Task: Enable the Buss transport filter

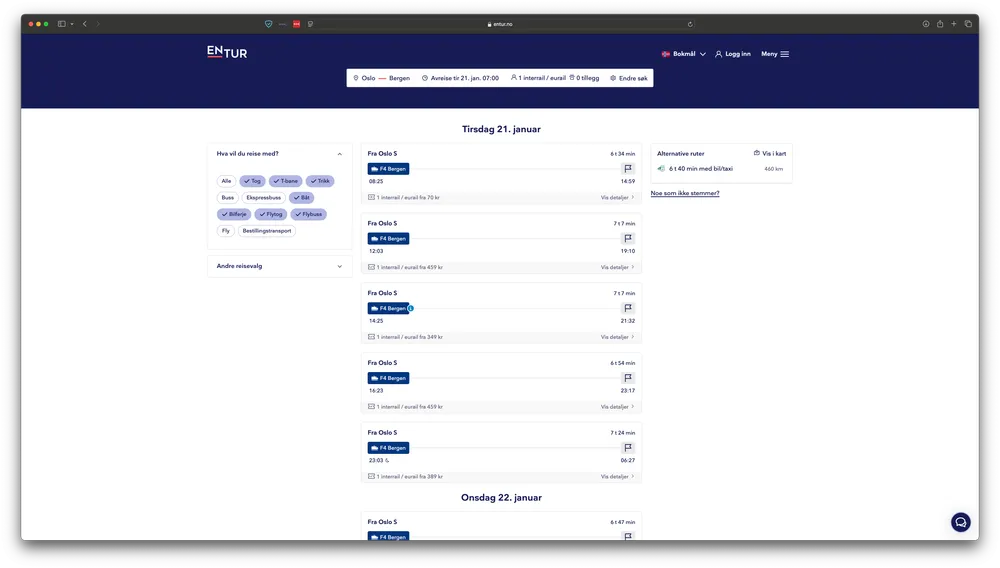Action: coord(228,198)
